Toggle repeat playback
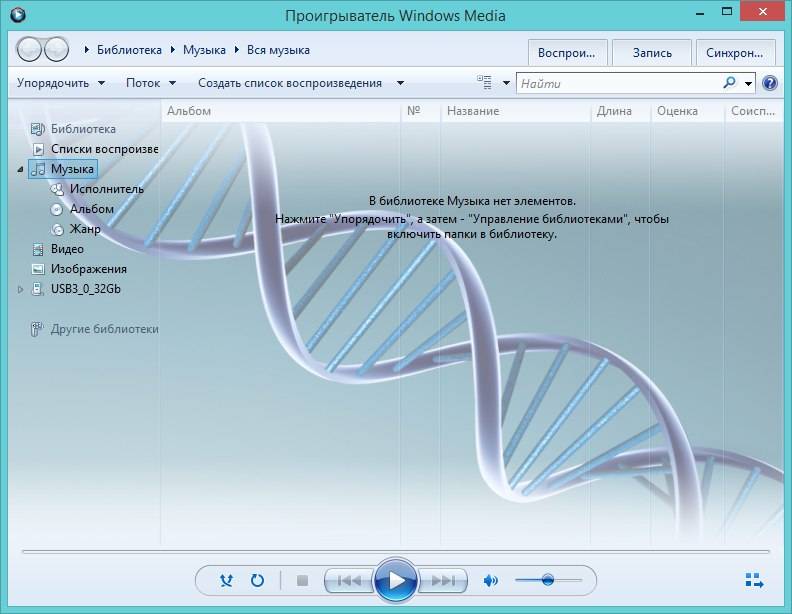The width and height of the screenshot is (792, 614). (257, 580)
